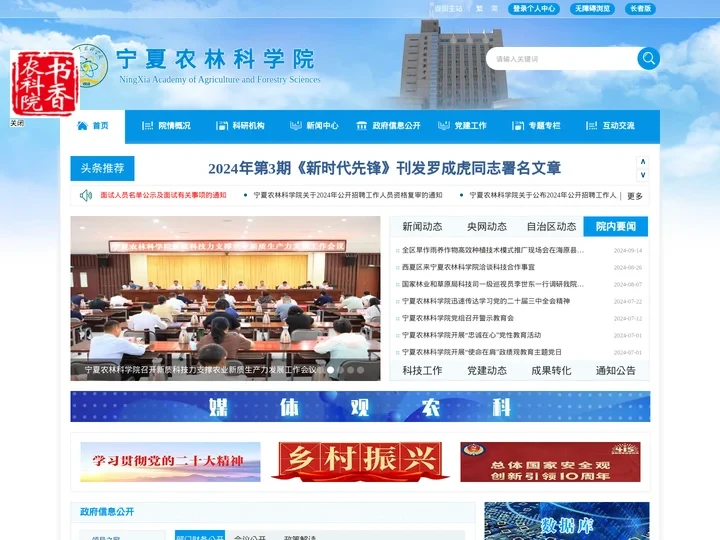Click 登录个人中心 button
720x540 pixels.
[534, 9]
